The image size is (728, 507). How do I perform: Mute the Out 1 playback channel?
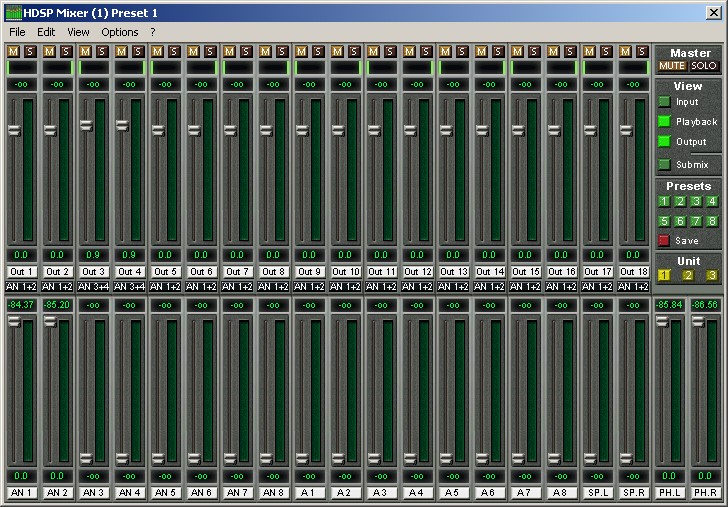14,51
